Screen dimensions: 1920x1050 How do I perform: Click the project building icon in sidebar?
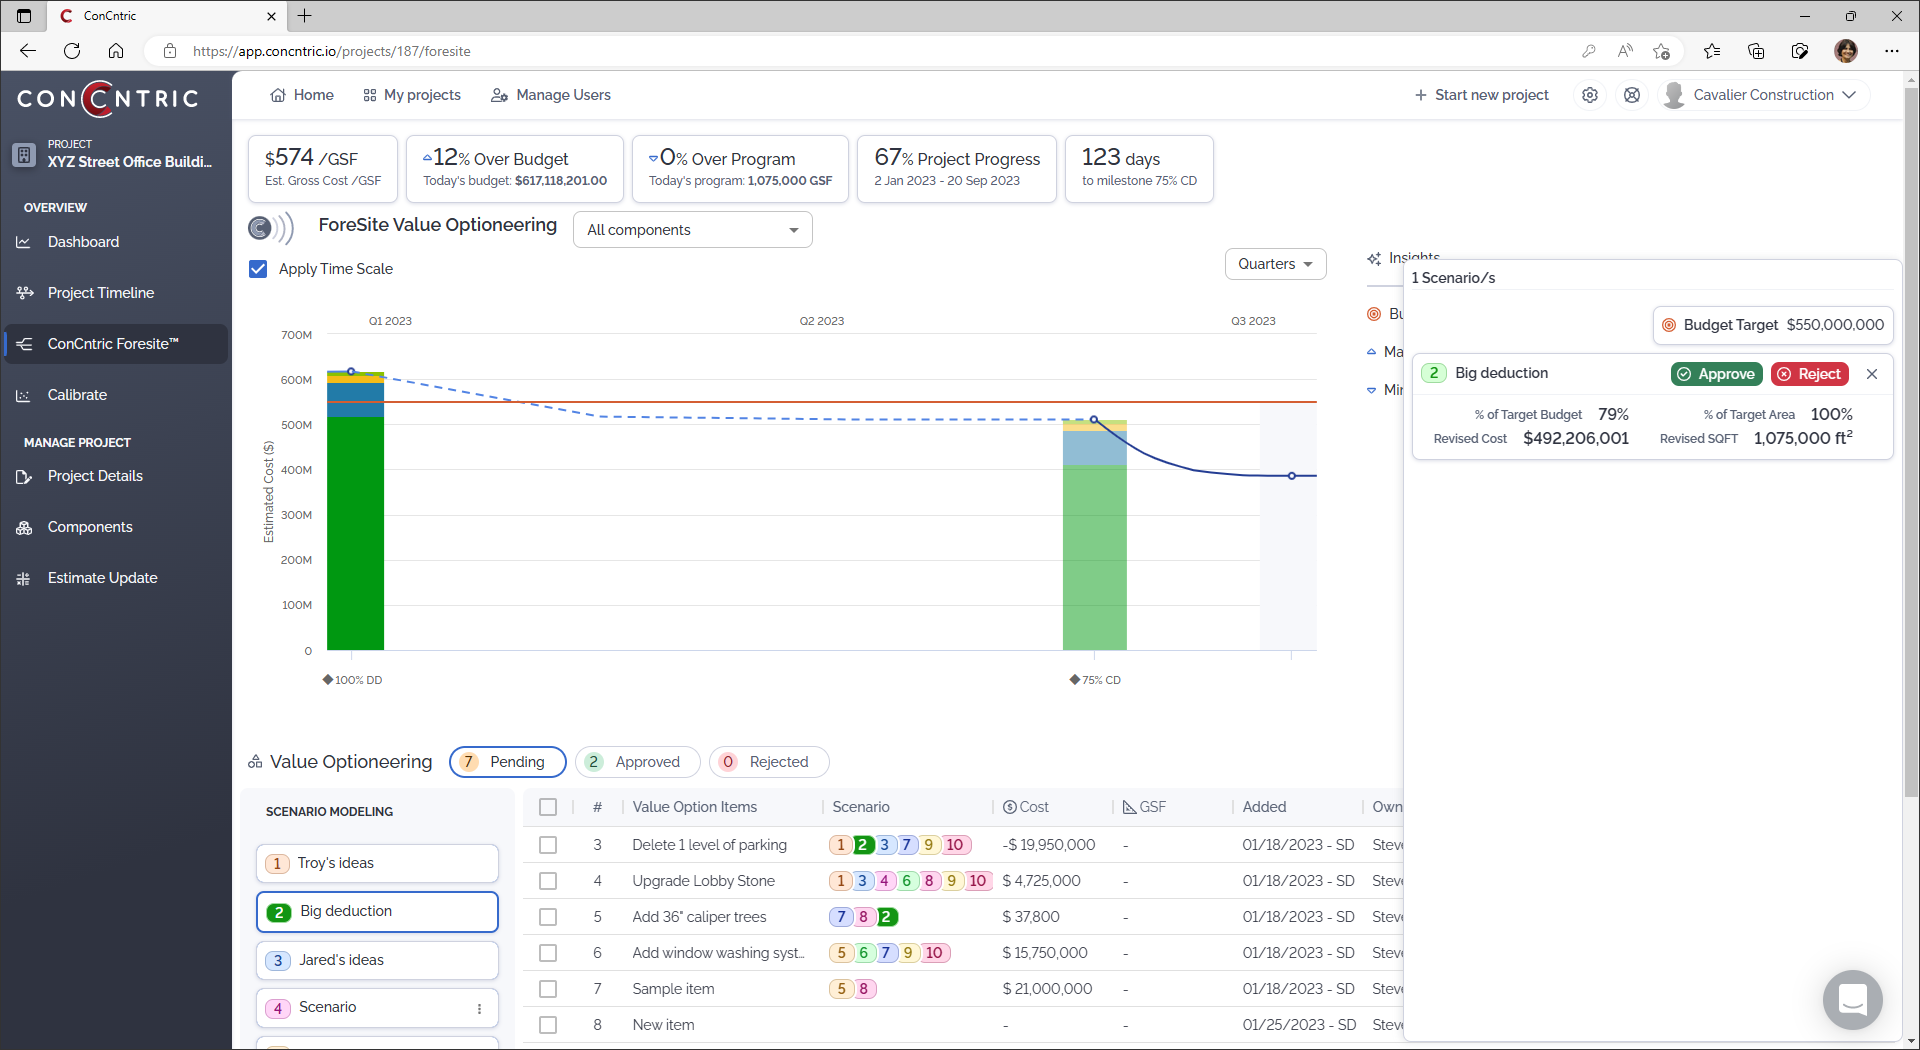click(x=24, y=154)
